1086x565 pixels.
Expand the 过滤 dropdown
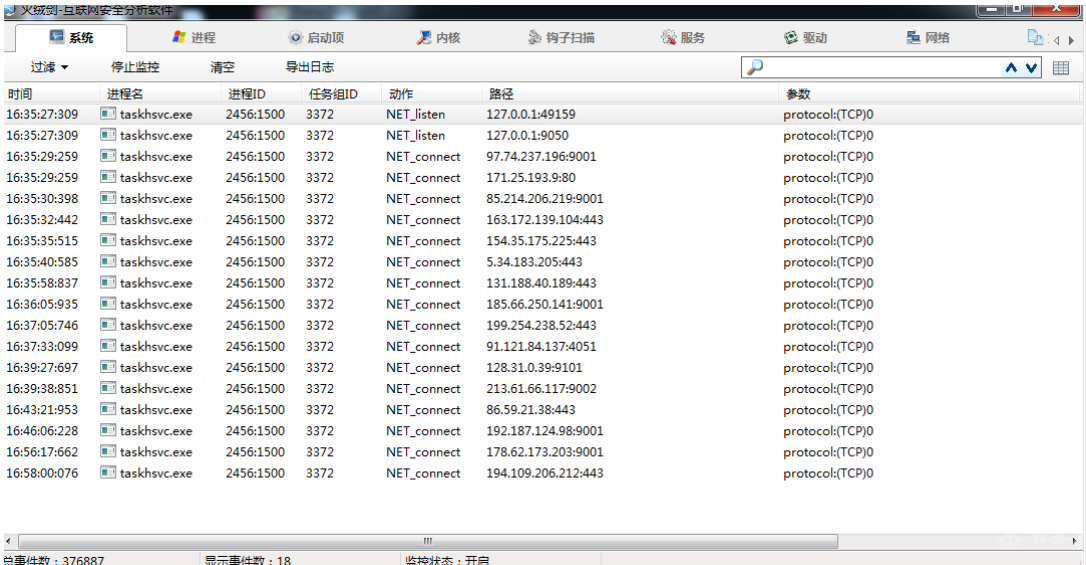pyautogui.click(x=49, y=67)
